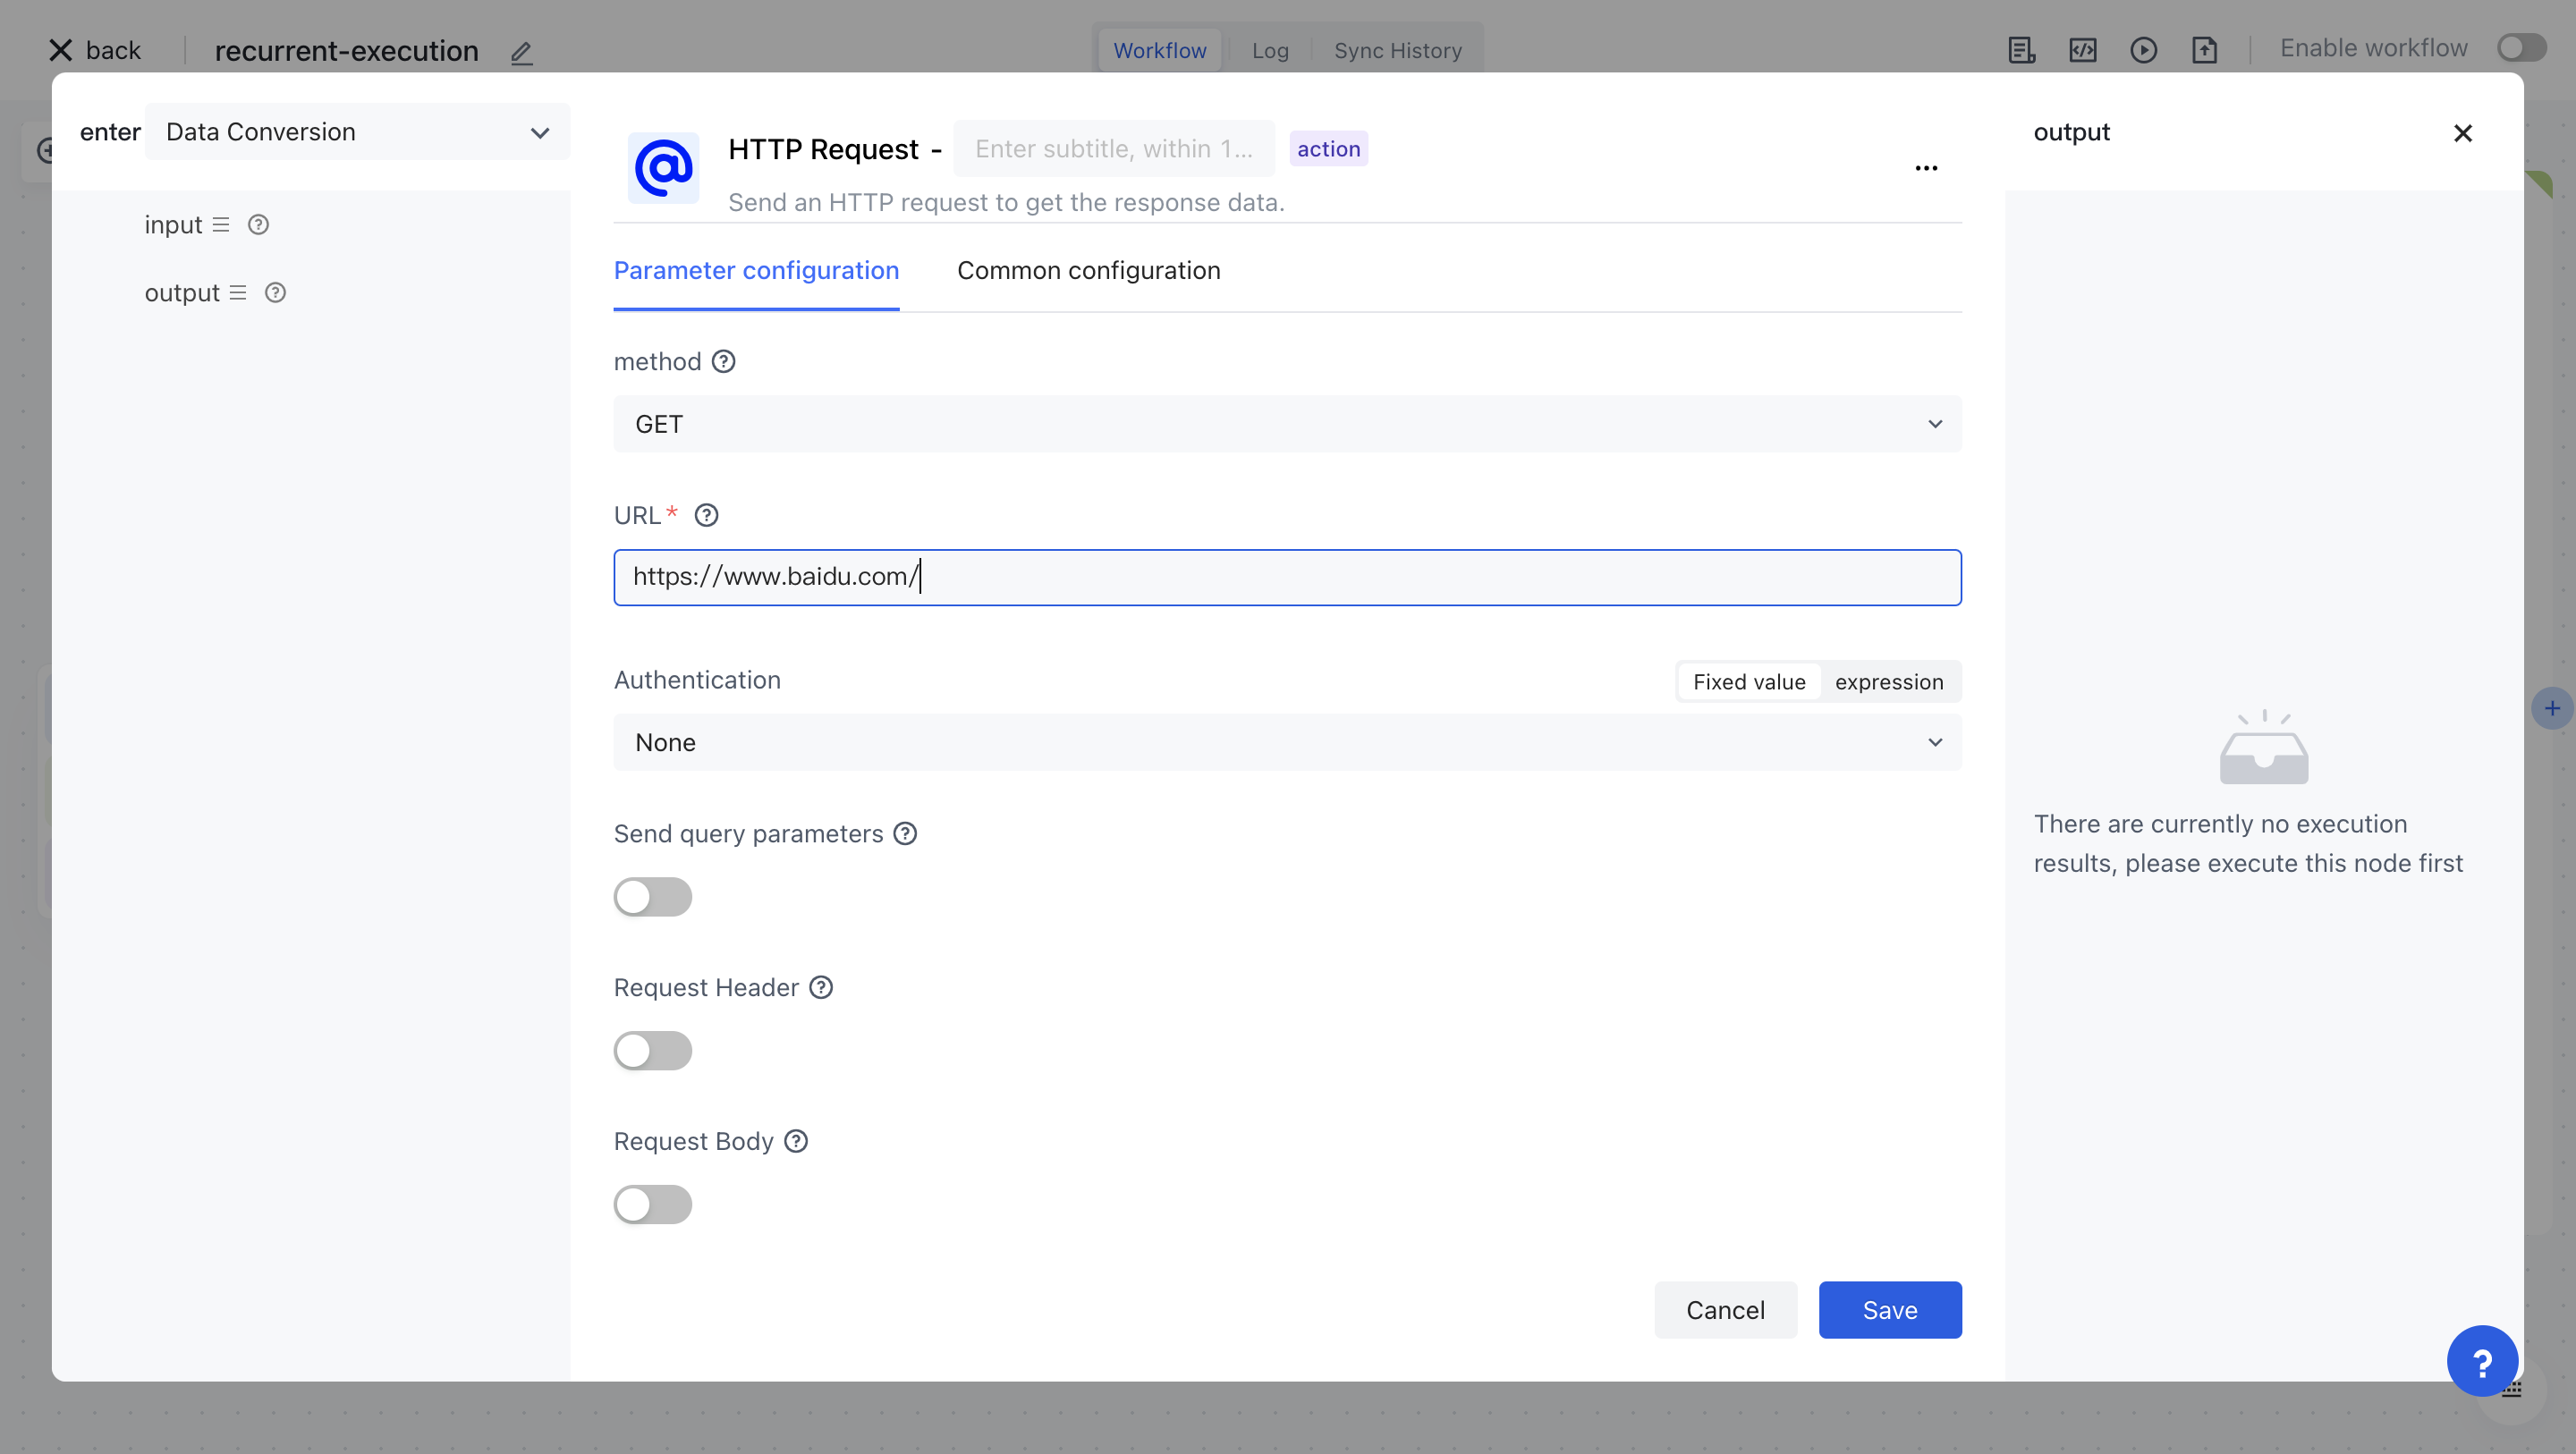Screen dimensions: 2576x1454
Task: Select the expression mode option
Action: click(x=1888, y=682)
